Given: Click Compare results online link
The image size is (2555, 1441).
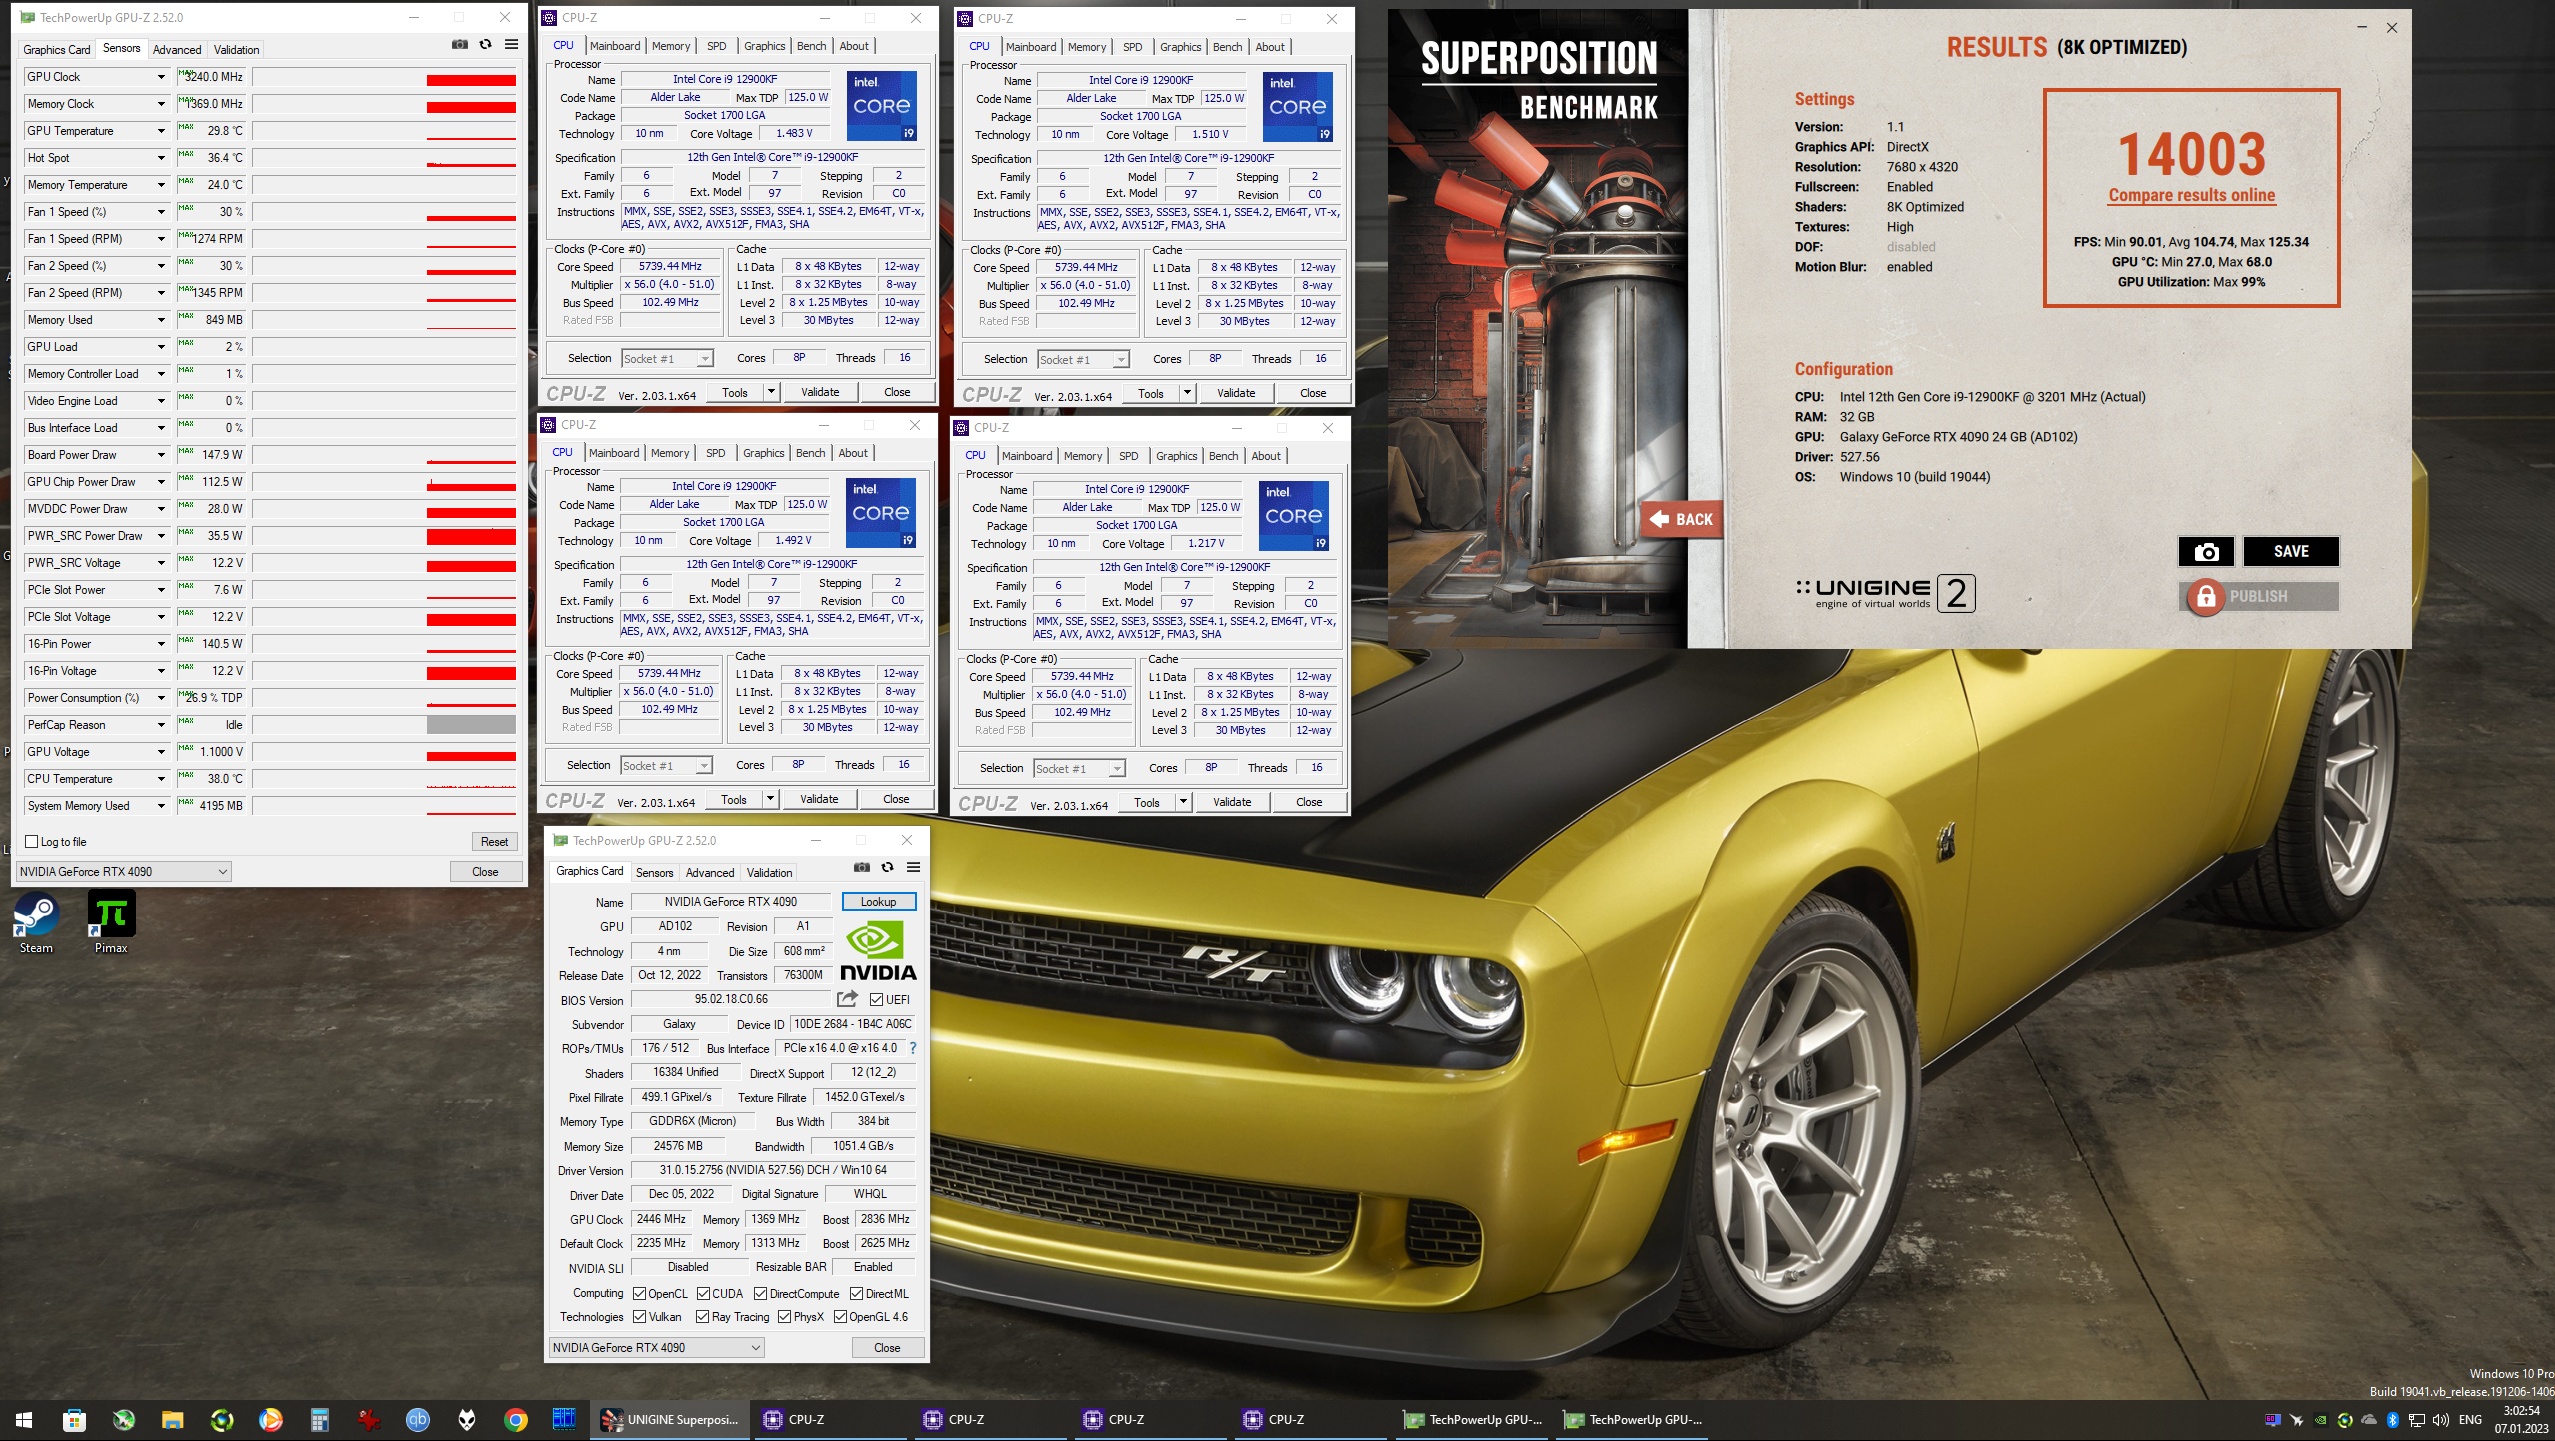Looking at the screenshot, I should click(x=2192, y=196).
